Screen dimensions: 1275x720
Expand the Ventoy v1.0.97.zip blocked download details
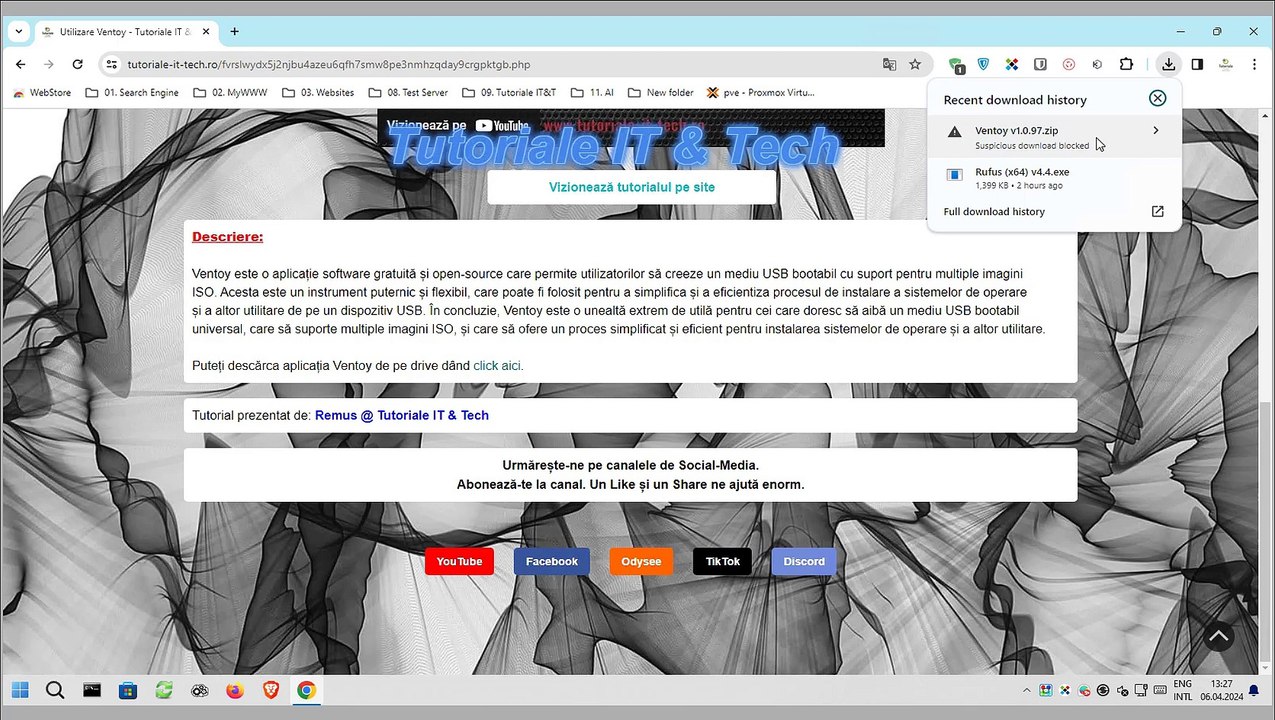click(1156, 131)
